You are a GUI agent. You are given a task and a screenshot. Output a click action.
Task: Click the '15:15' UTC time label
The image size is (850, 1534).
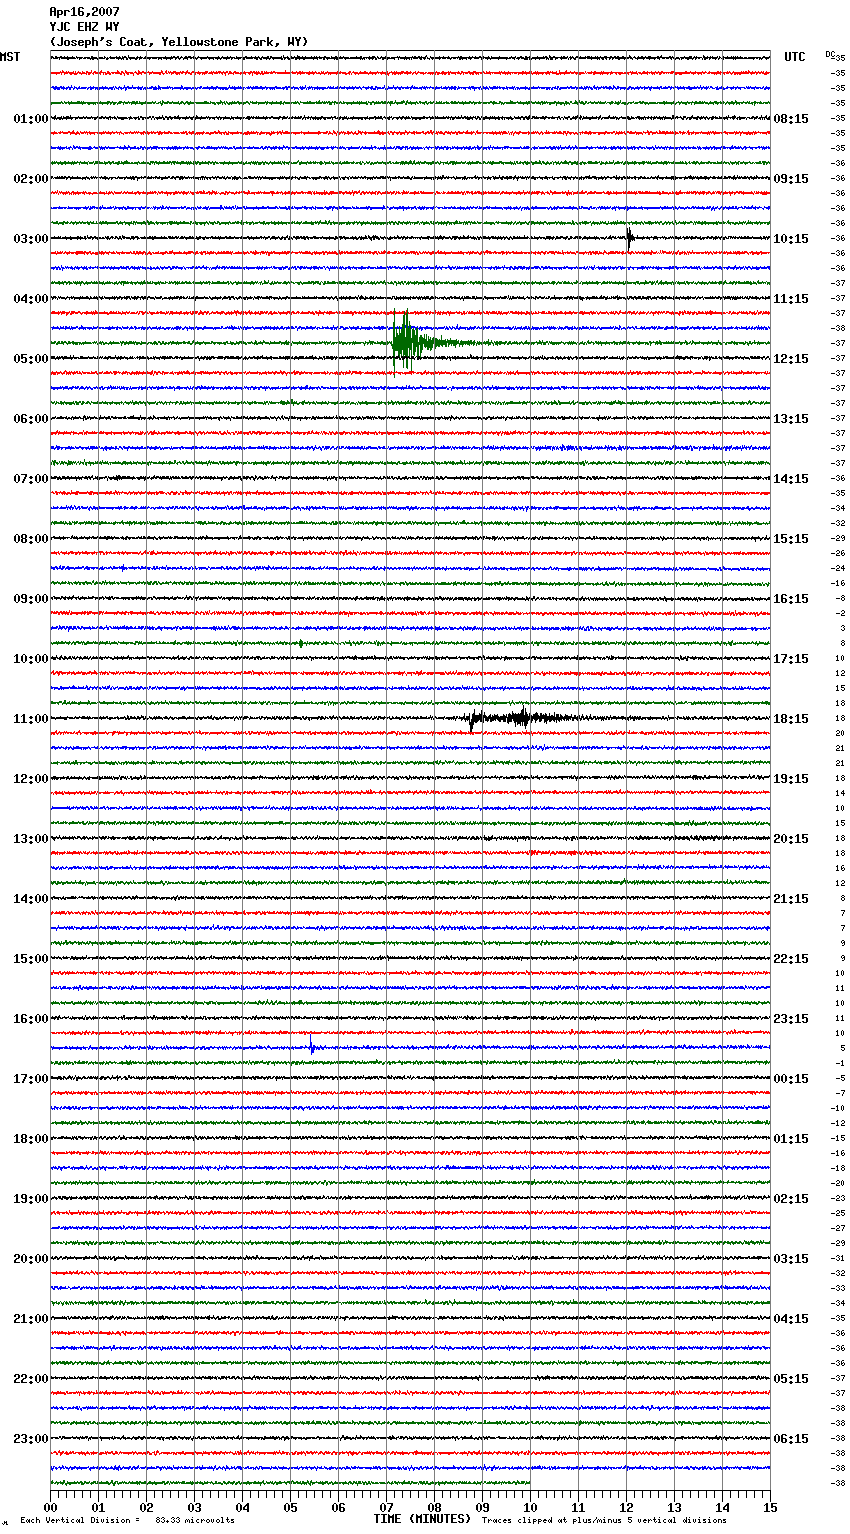coord(791,539)
